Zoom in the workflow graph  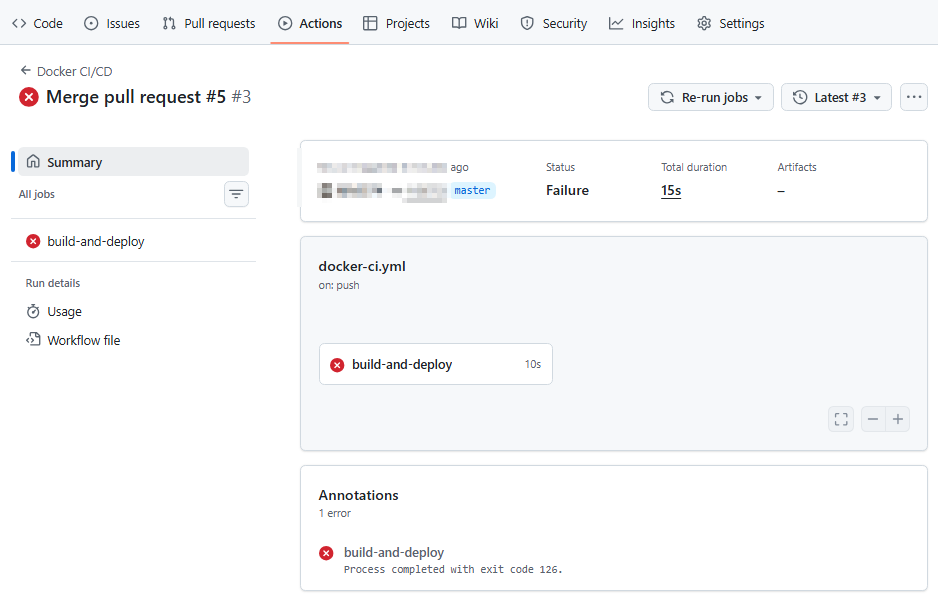(x=898, y=419)
